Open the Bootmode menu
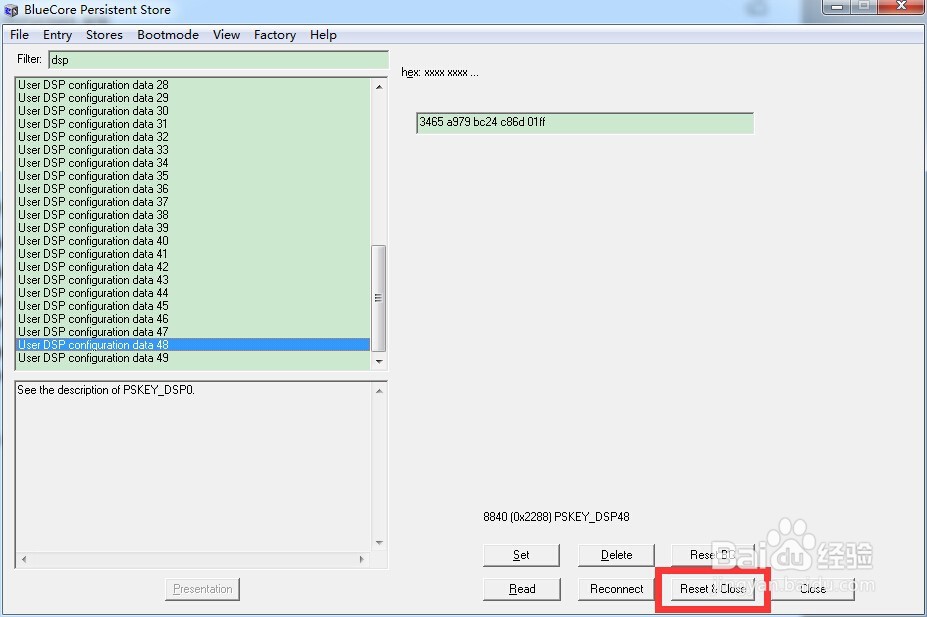The width and height of the screenshot is (927, 617). coord(168,35)
